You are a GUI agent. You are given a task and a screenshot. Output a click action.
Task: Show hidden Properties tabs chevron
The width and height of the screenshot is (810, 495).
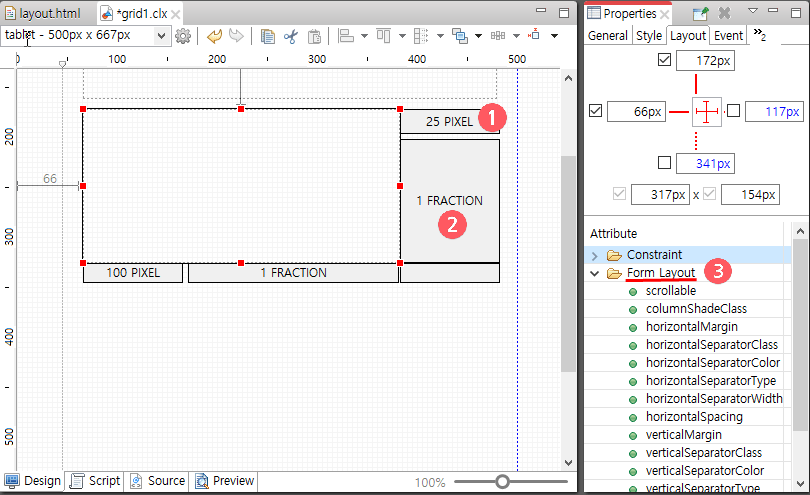[759, 35]
